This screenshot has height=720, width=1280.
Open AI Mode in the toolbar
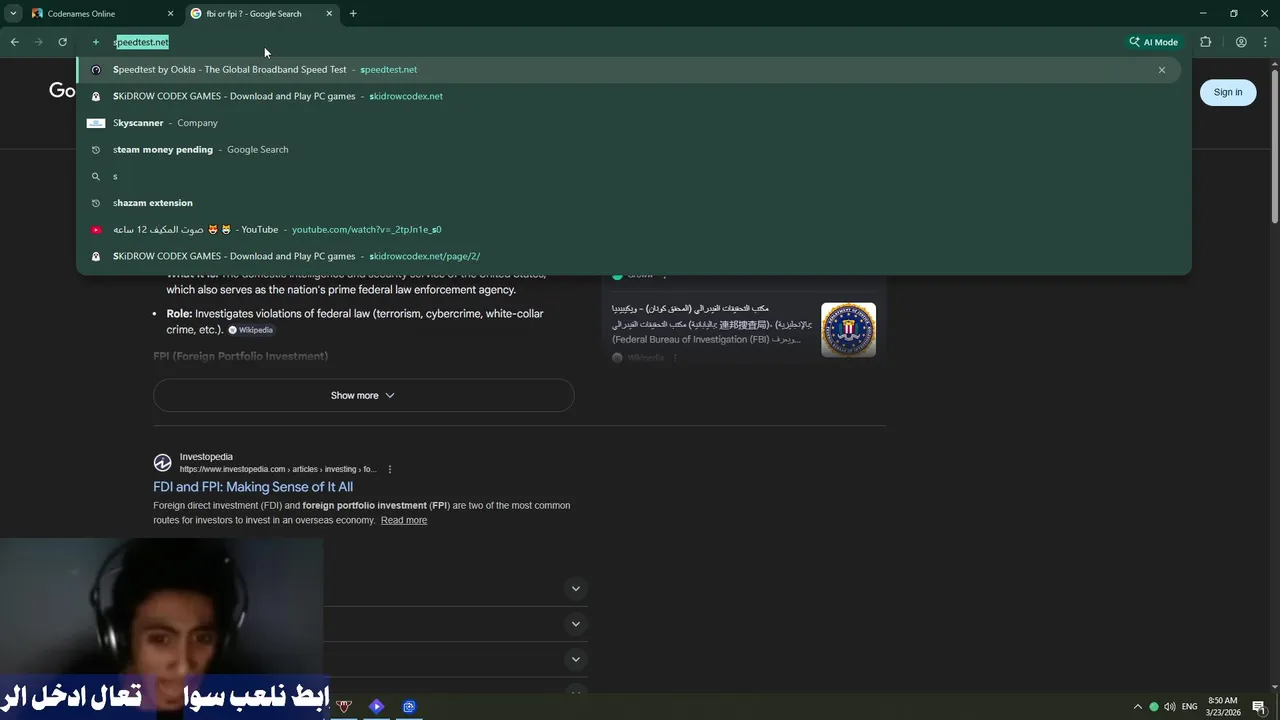1154,42
